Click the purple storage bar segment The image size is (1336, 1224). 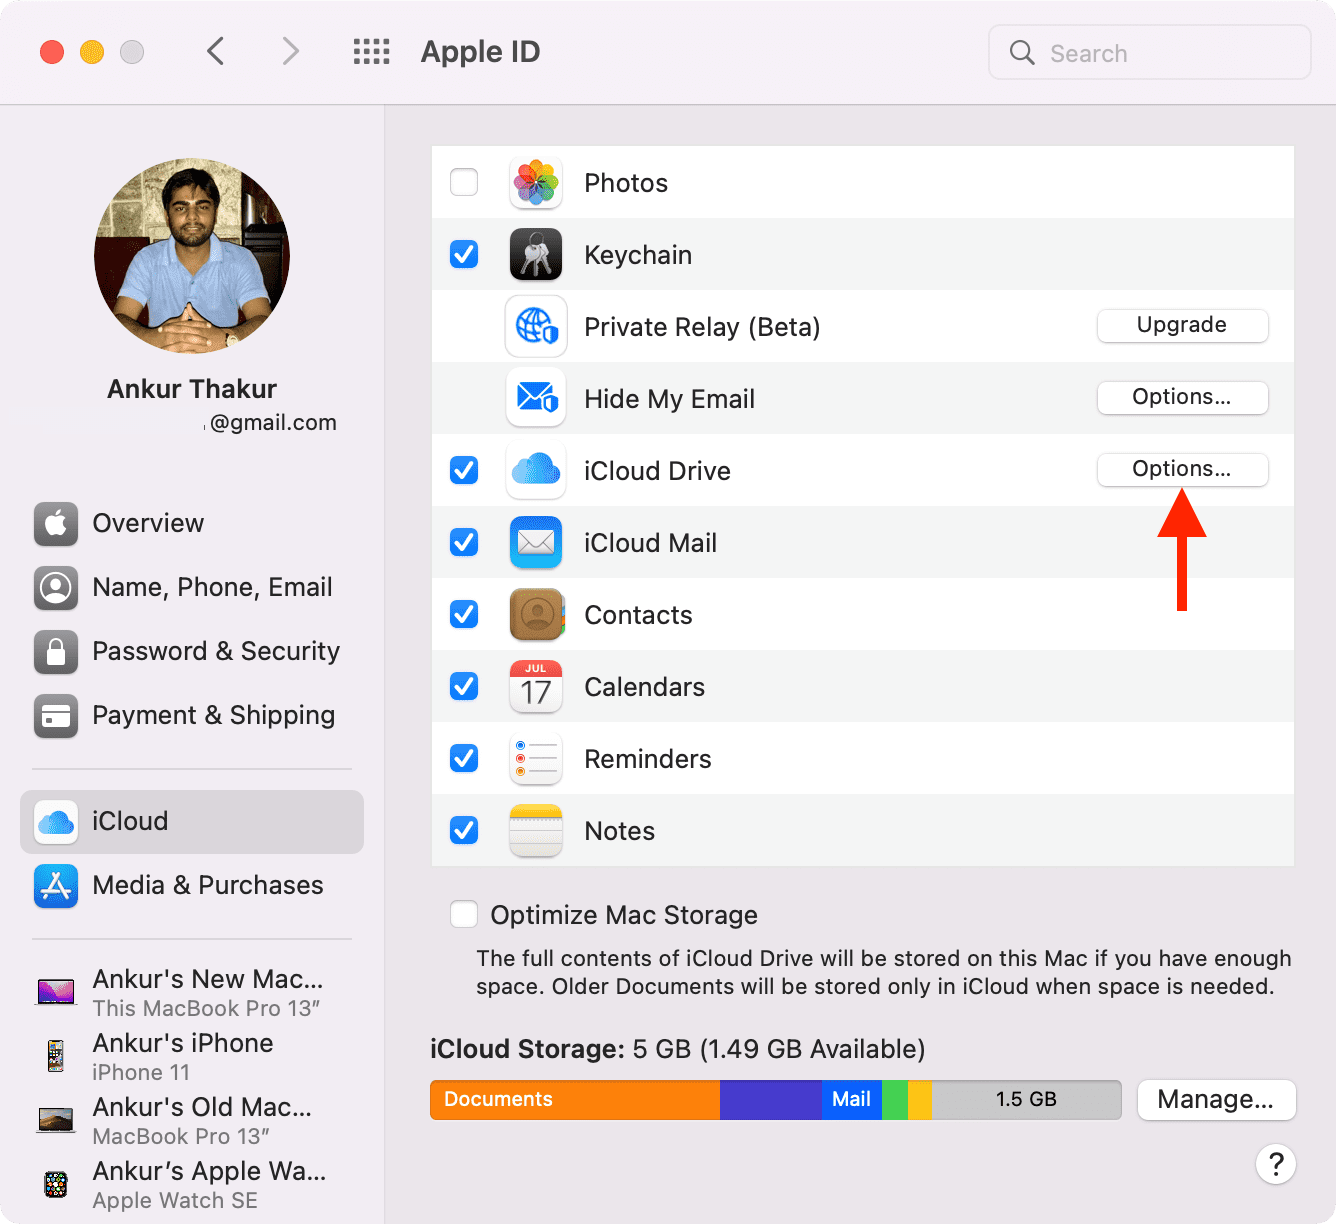coord(771,1100)
